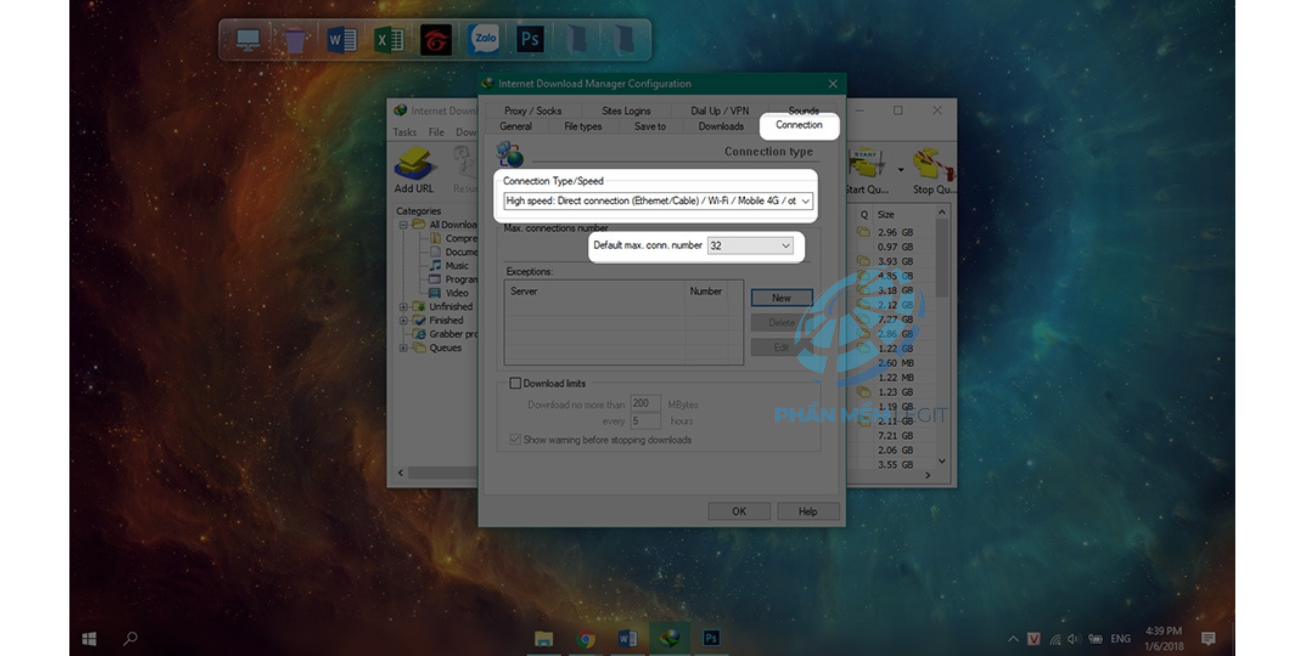Switch to the Sounds tab

pos(803,111)
